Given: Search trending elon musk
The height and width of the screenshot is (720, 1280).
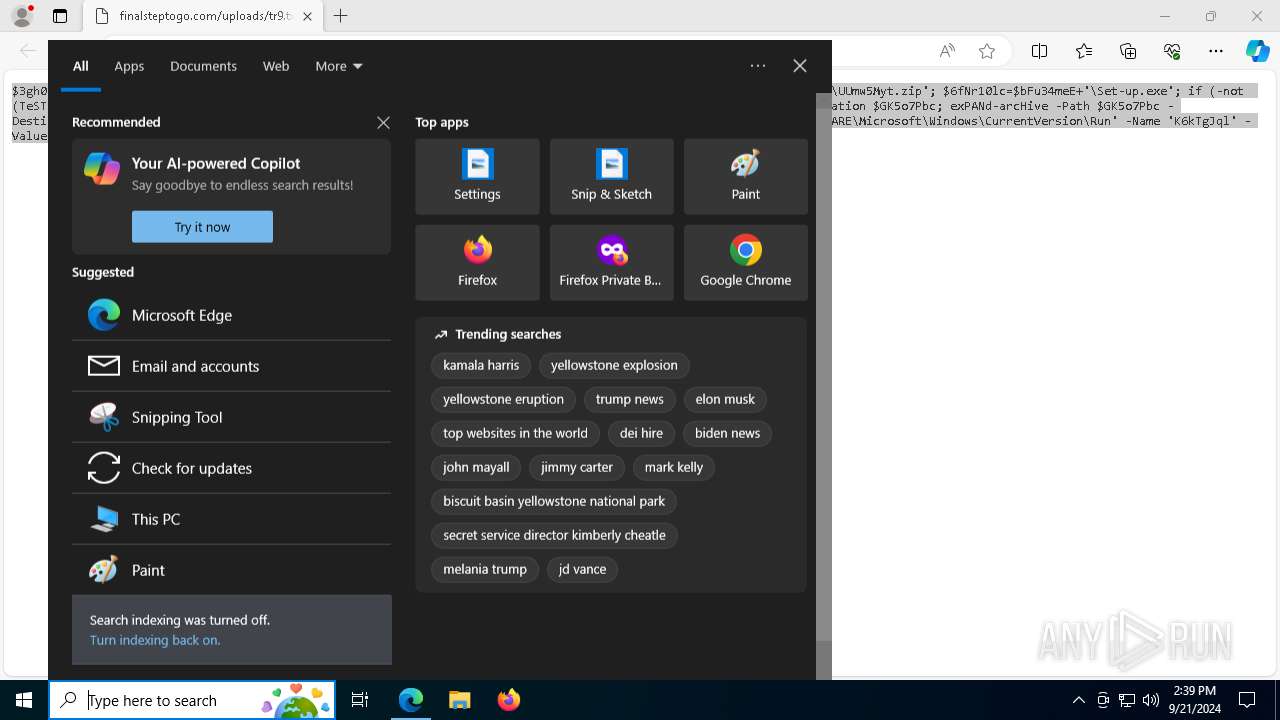Looking at the screenshot, I should 725,399.
